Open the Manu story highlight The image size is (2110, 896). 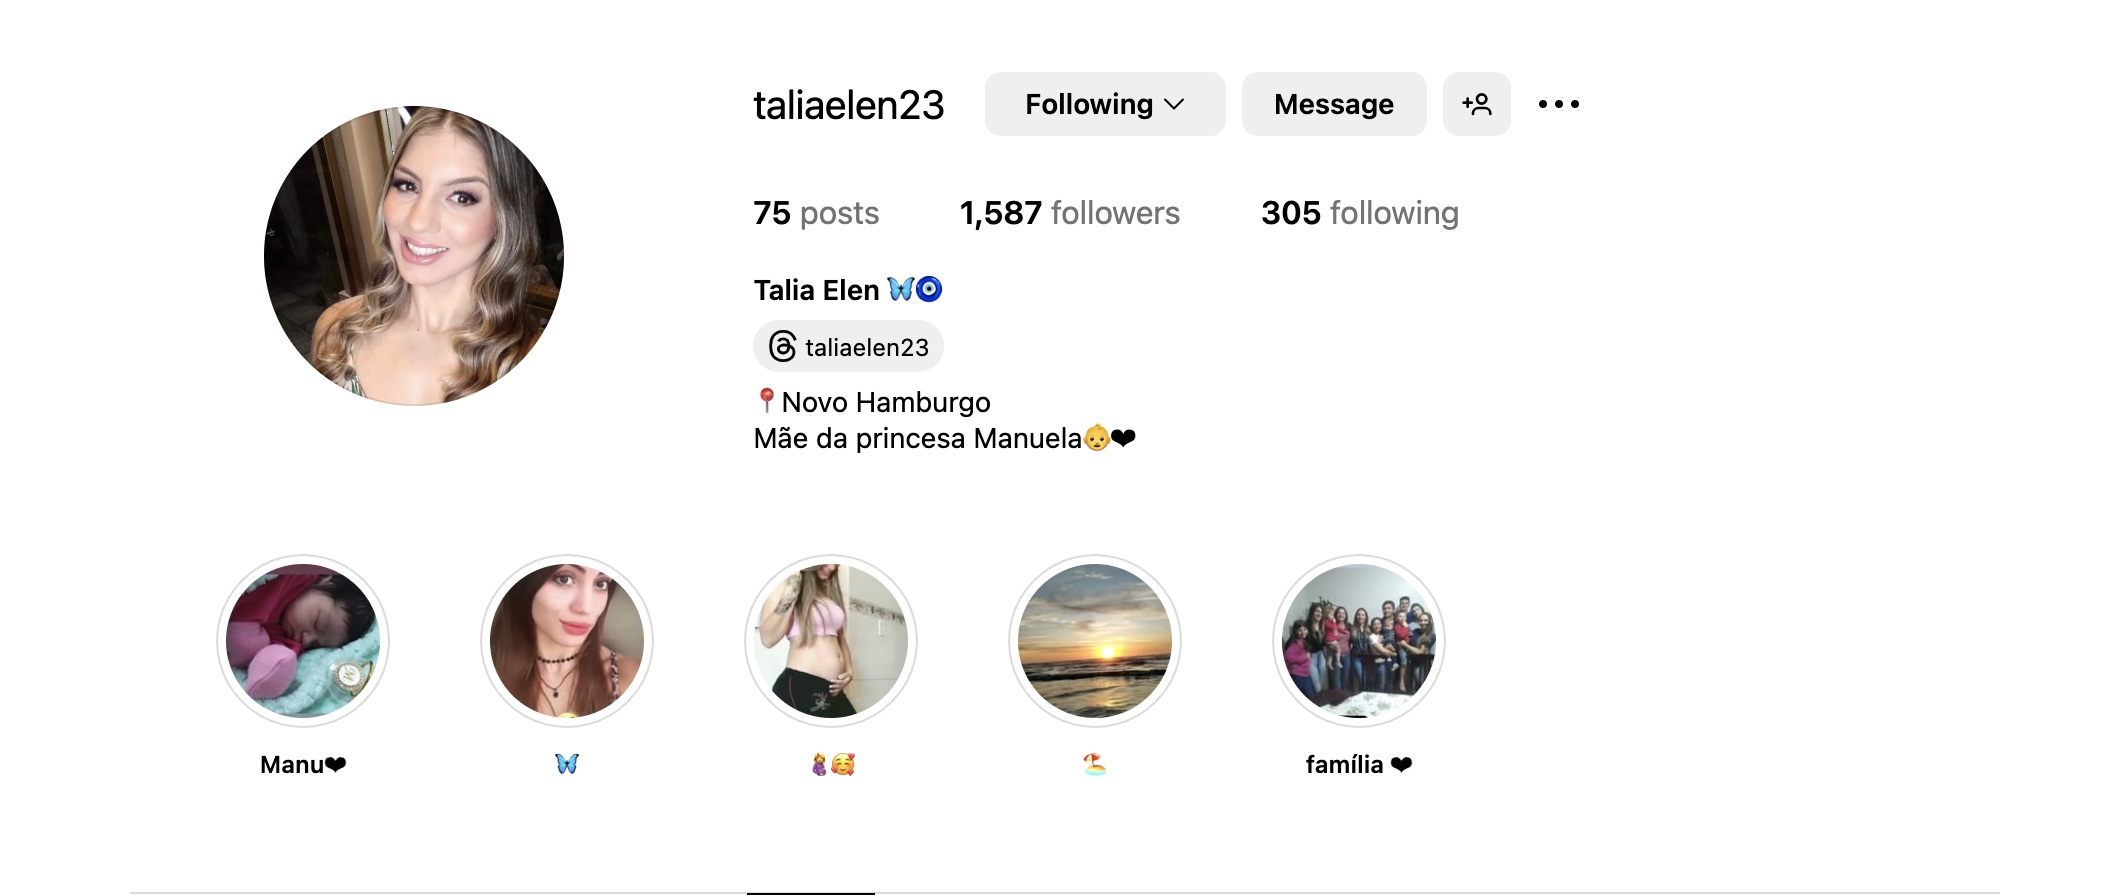point(303,641)
